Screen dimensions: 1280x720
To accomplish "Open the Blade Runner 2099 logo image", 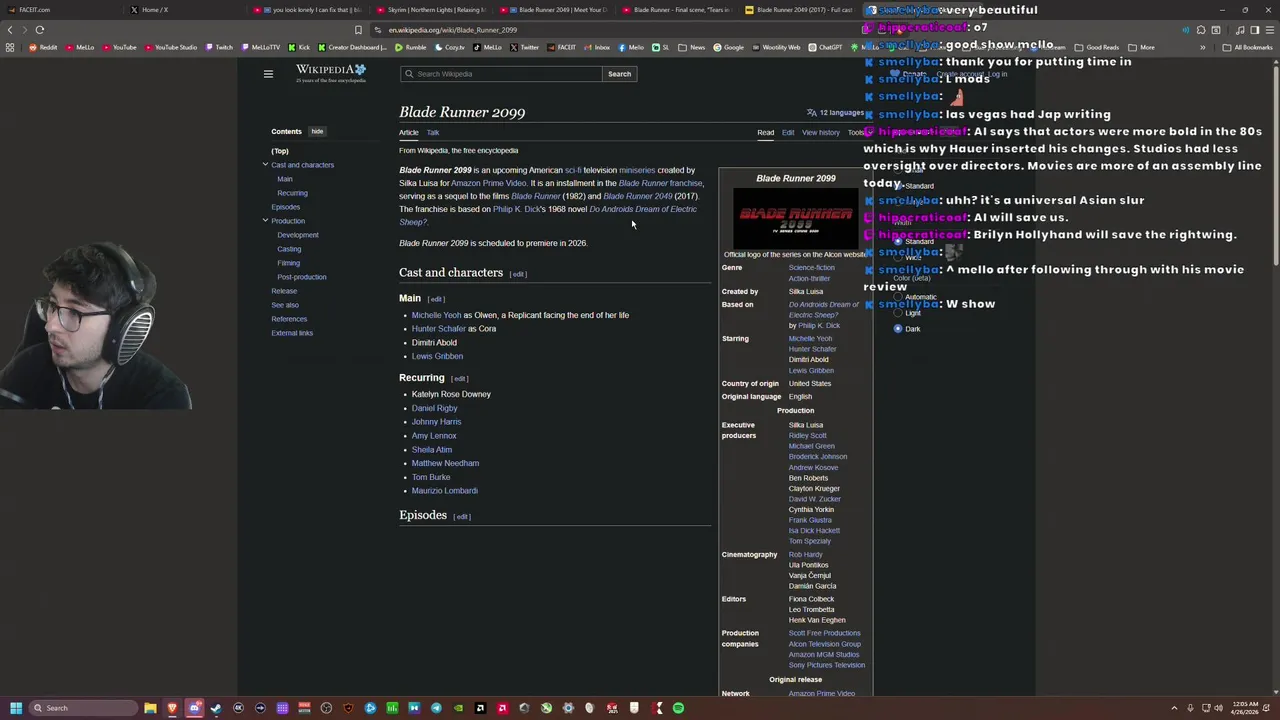I will pyautogui.click(x=796, y=217).
